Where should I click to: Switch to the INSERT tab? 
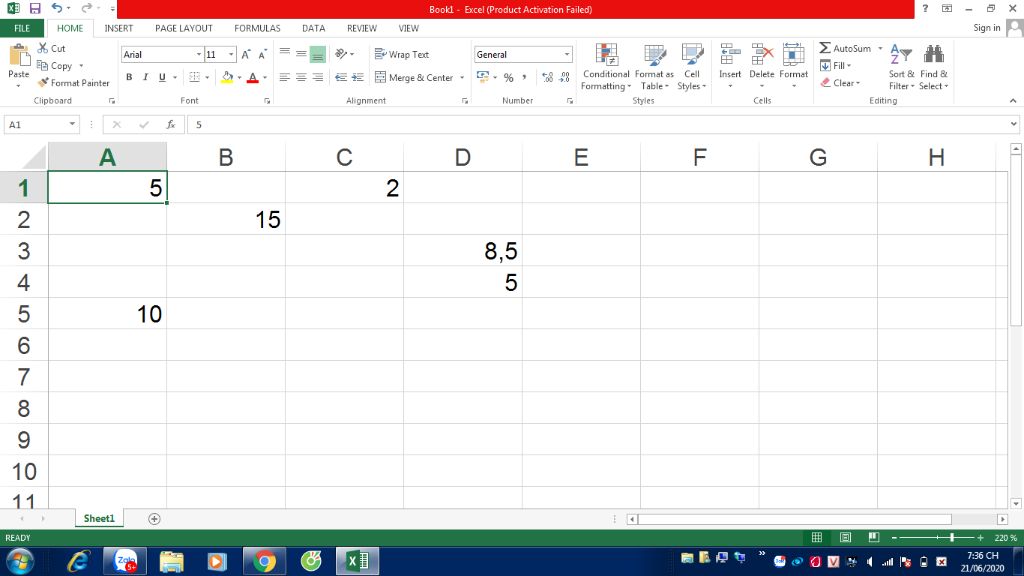coord(119,28)
